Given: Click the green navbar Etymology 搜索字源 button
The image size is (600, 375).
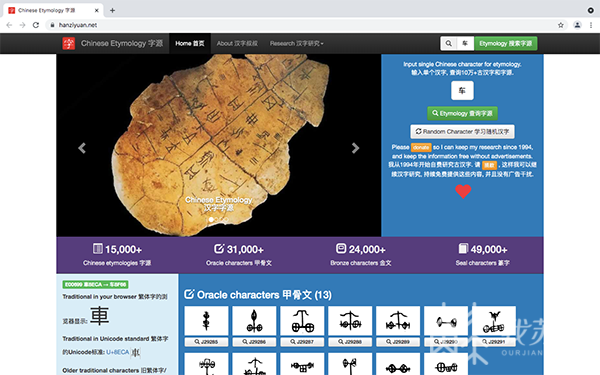Looking at the screenshot, I should click(505, 44).
